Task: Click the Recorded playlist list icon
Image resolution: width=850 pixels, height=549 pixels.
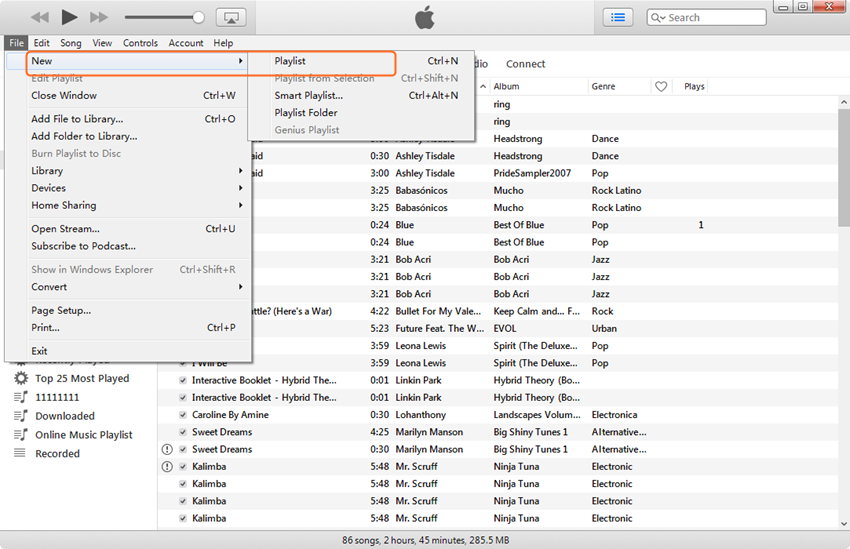Action: [x=20, y=453]
